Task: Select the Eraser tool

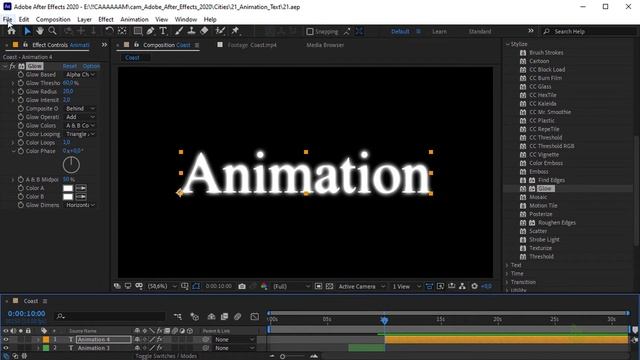Action: (204, 31)
